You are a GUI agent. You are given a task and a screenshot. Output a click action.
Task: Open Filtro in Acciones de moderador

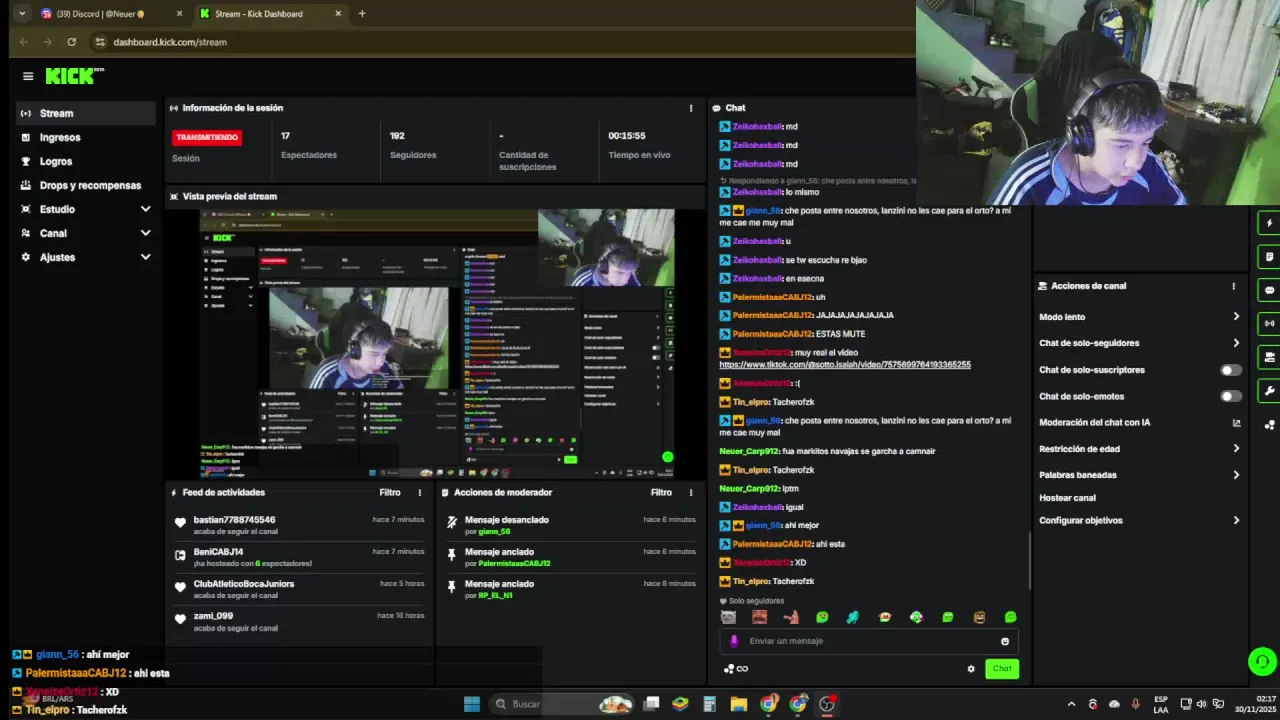click(661, 492)
